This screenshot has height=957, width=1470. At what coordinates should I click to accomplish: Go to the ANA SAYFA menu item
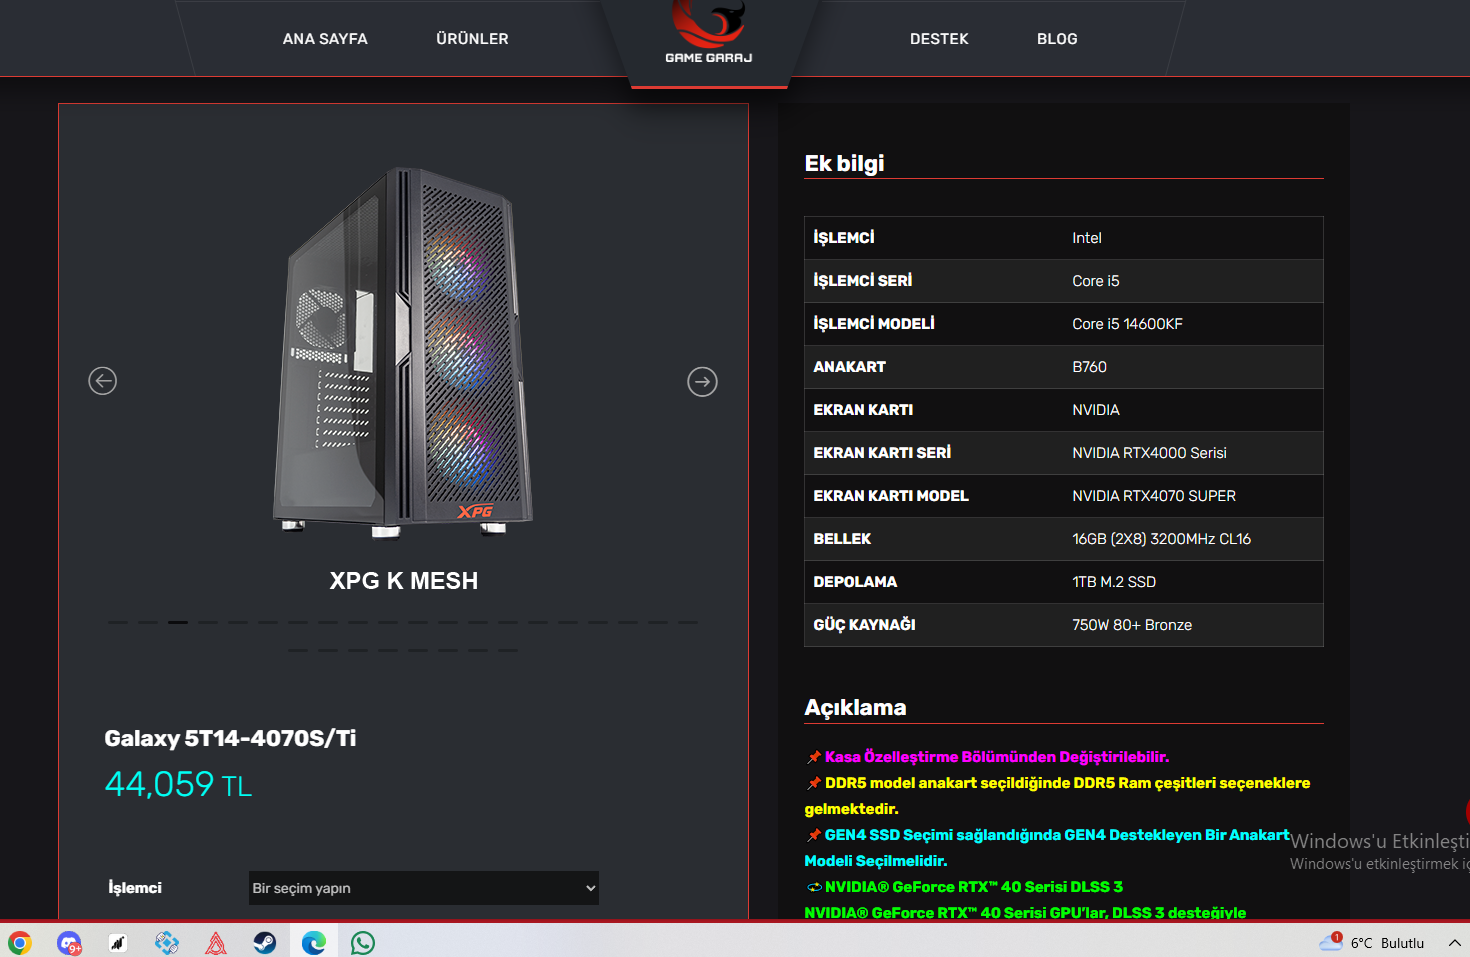tap(325, 39)
